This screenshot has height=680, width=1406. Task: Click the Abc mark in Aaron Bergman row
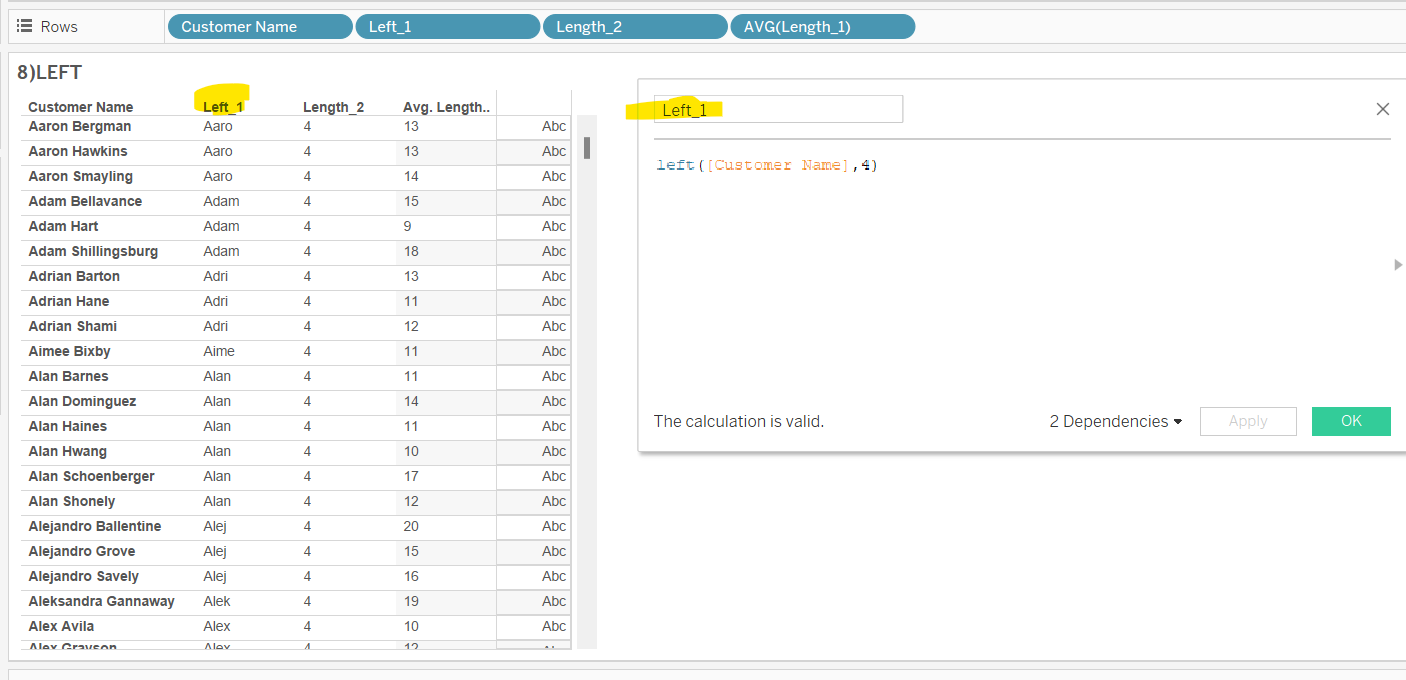click(554, 126)
